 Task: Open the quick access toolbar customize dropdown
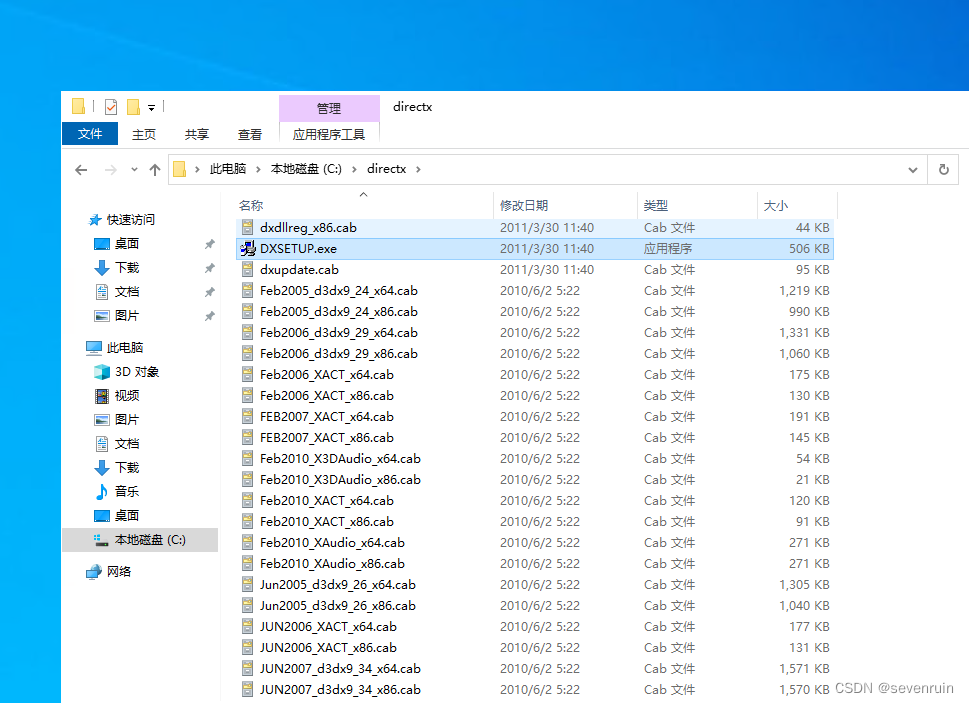click(x=152, y=108)
